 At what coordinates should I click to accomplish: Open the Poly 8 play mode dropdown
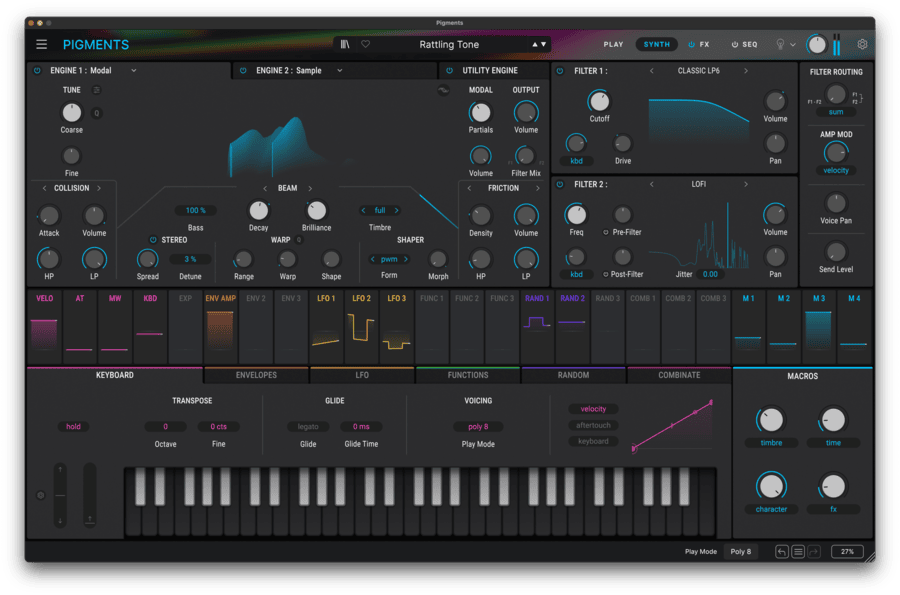pos(740,551)
